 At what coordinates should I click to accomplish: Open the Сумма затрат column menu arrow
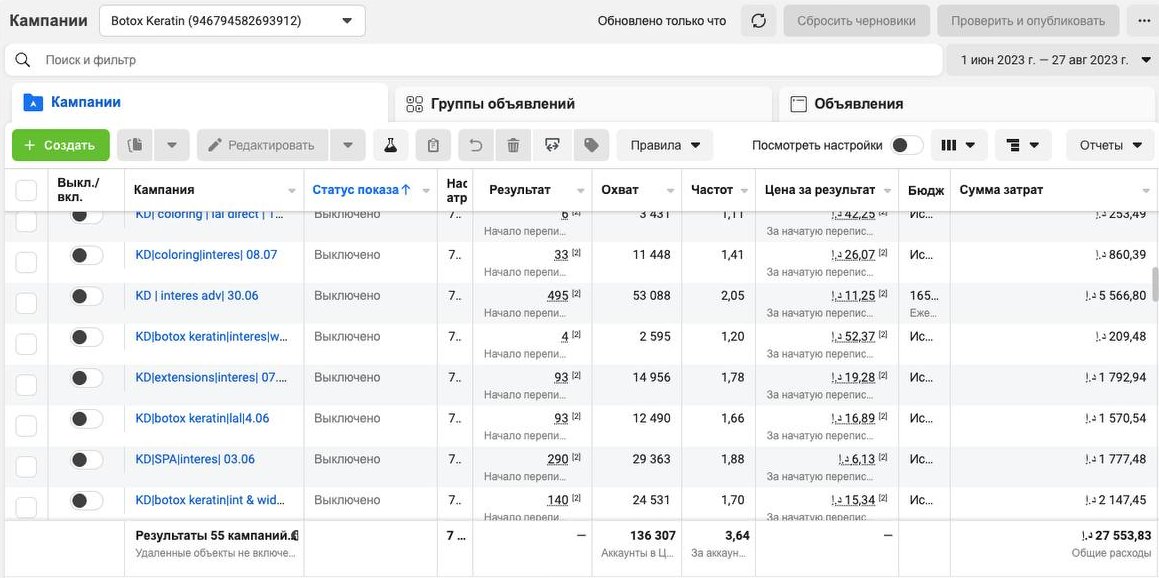pos(1145,191)
